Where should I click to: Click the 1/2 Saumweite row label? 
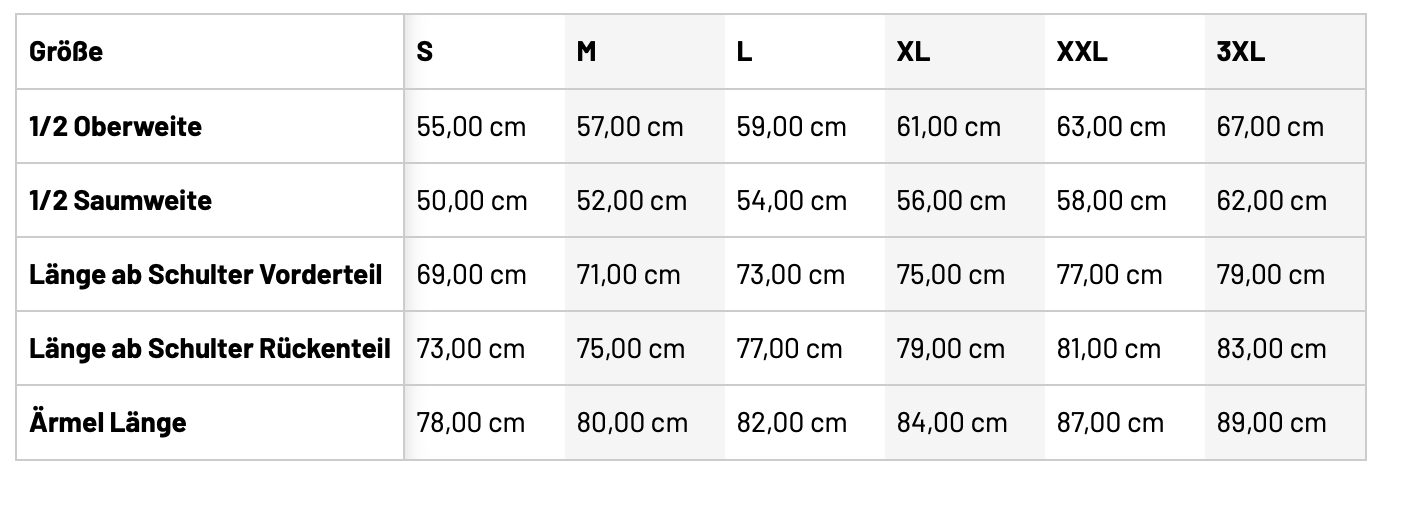tap(120, 201)
